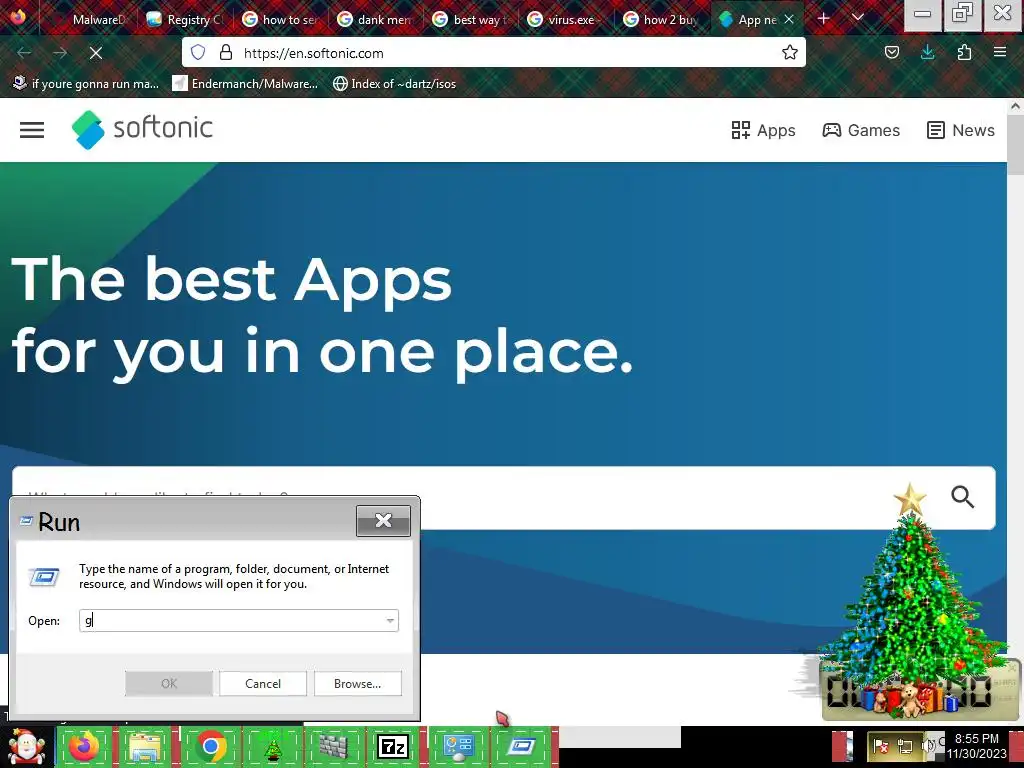The height and width of the screenshot is (768, 1024).
Task: Click the scrollbar up arrow
Action: (x=1015, y=106)
